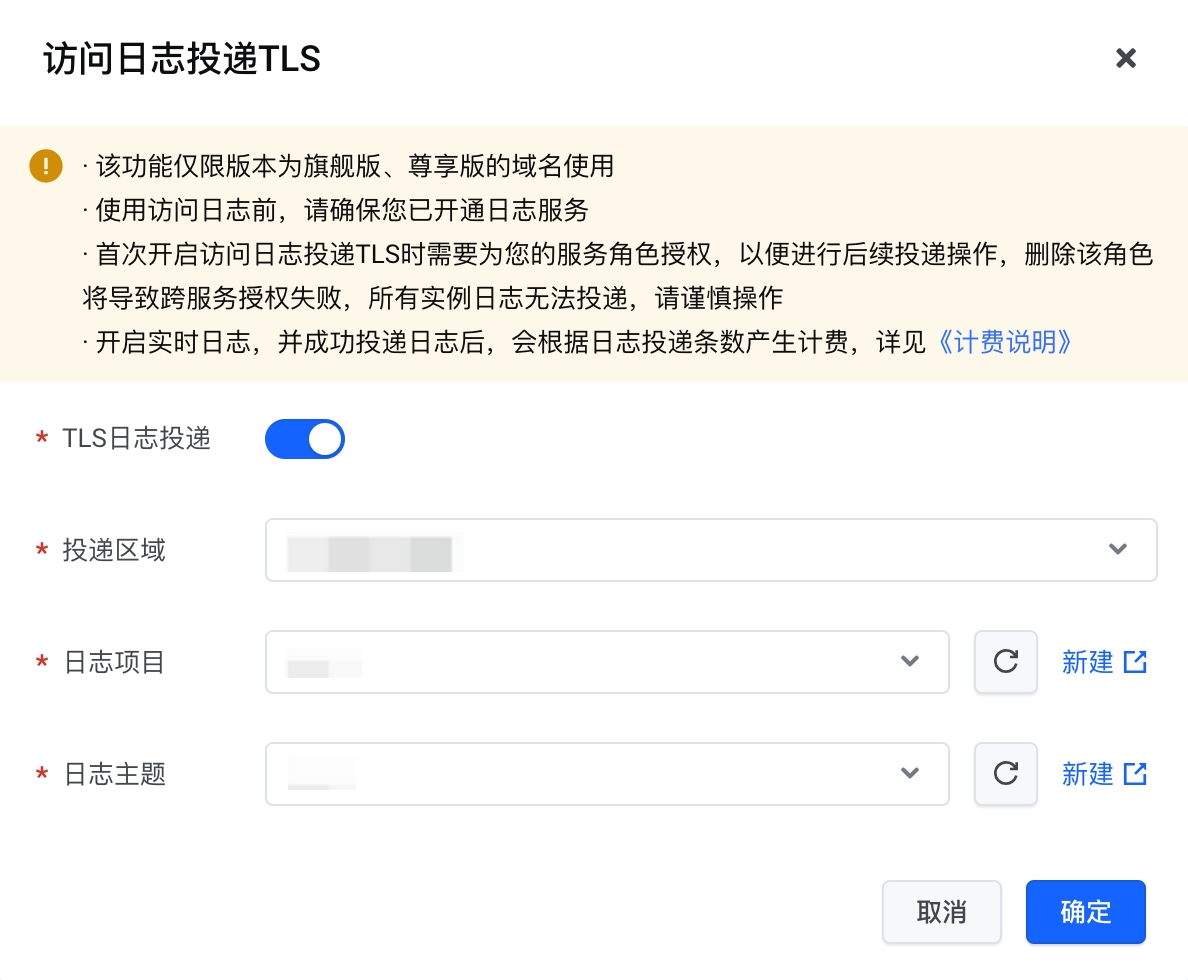Click the orange warning exclamation icon

(x=45, y=165)
